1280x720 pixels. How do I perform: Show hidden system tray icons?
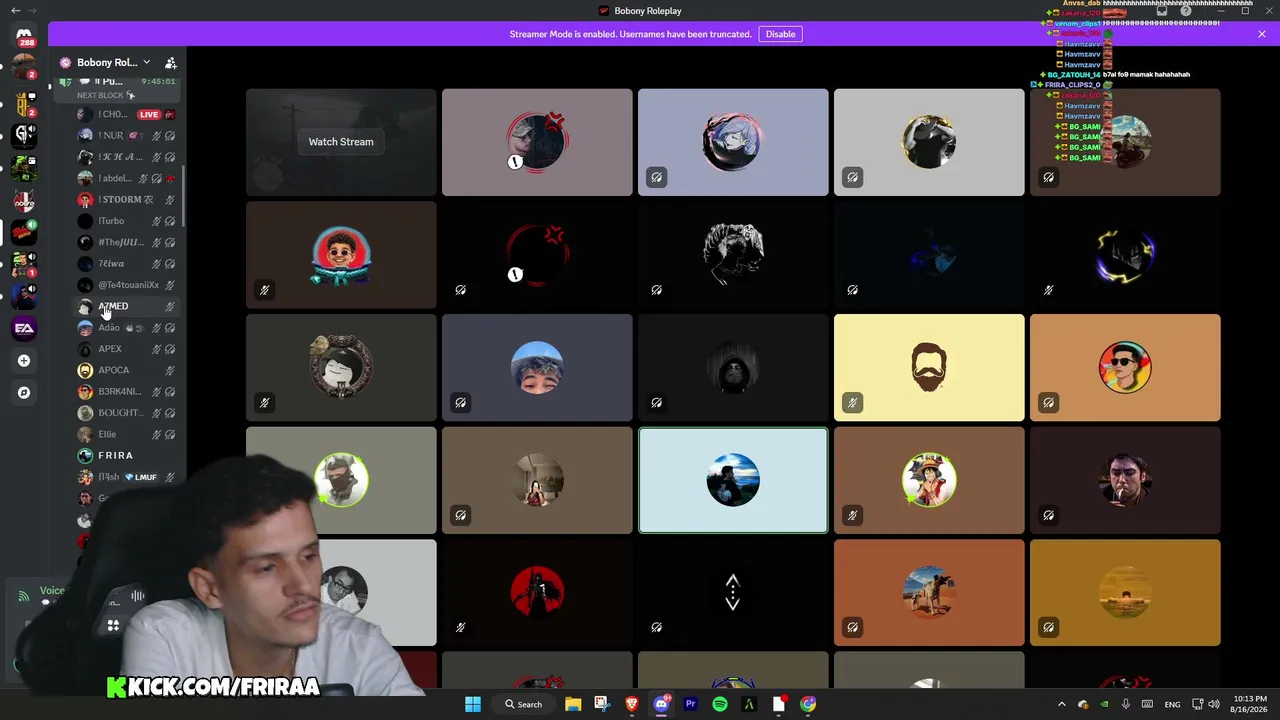point(1062,704)
